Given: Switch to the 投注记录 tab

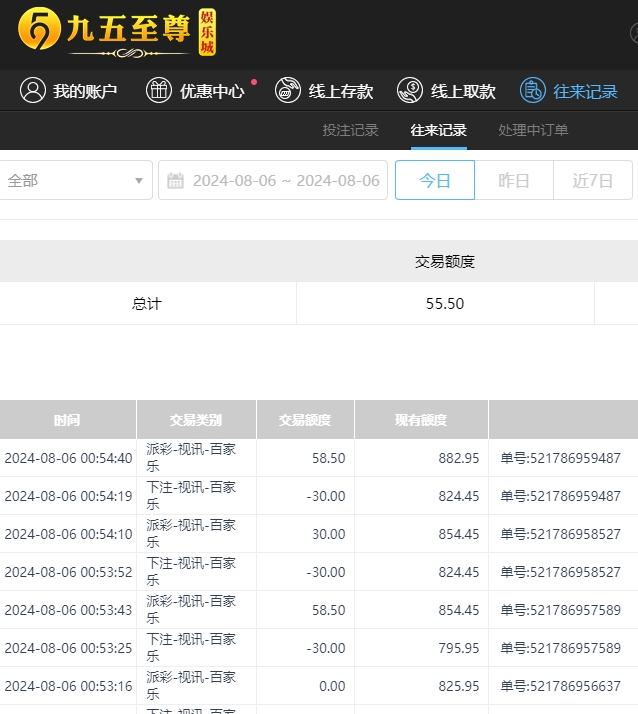Looking at the screenshot, I should (x=350, y=130).
